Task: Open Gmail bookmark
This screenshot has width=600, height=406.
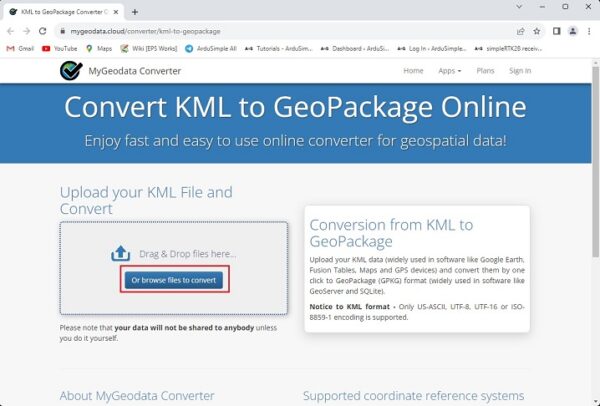Action: point(20,49)
